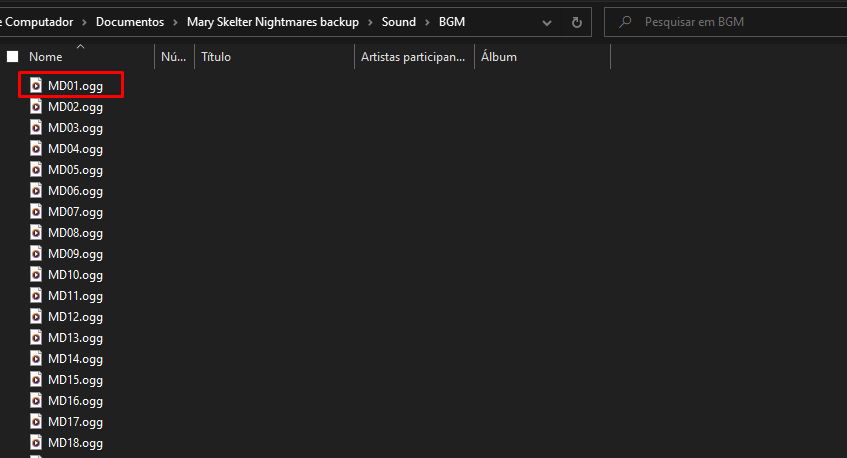
Task: Toggle the select-all checkbox in header
Action: pos(13,57)
